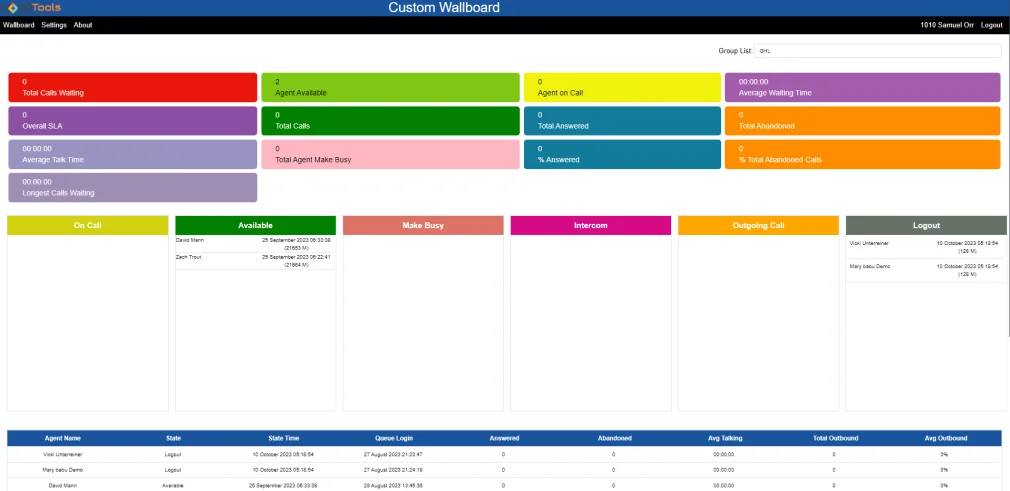
Task: Click the On Call panel header
Action: click(x=88, y=226)
